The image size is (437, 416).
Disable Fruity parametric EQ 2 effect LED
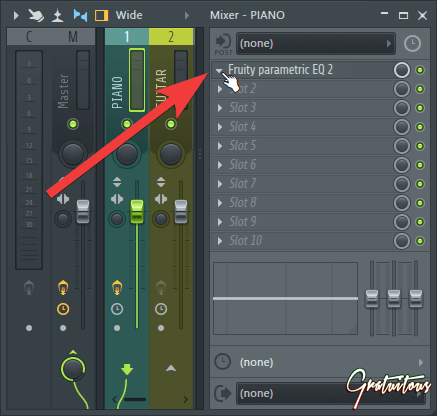pos(420,70)
